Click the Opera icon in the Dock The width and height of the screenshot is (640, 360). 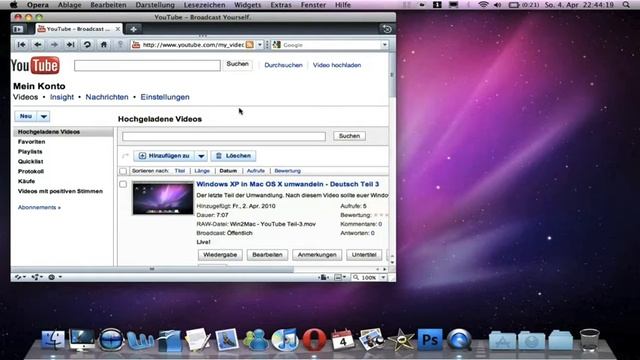click(x=314, y=340)
